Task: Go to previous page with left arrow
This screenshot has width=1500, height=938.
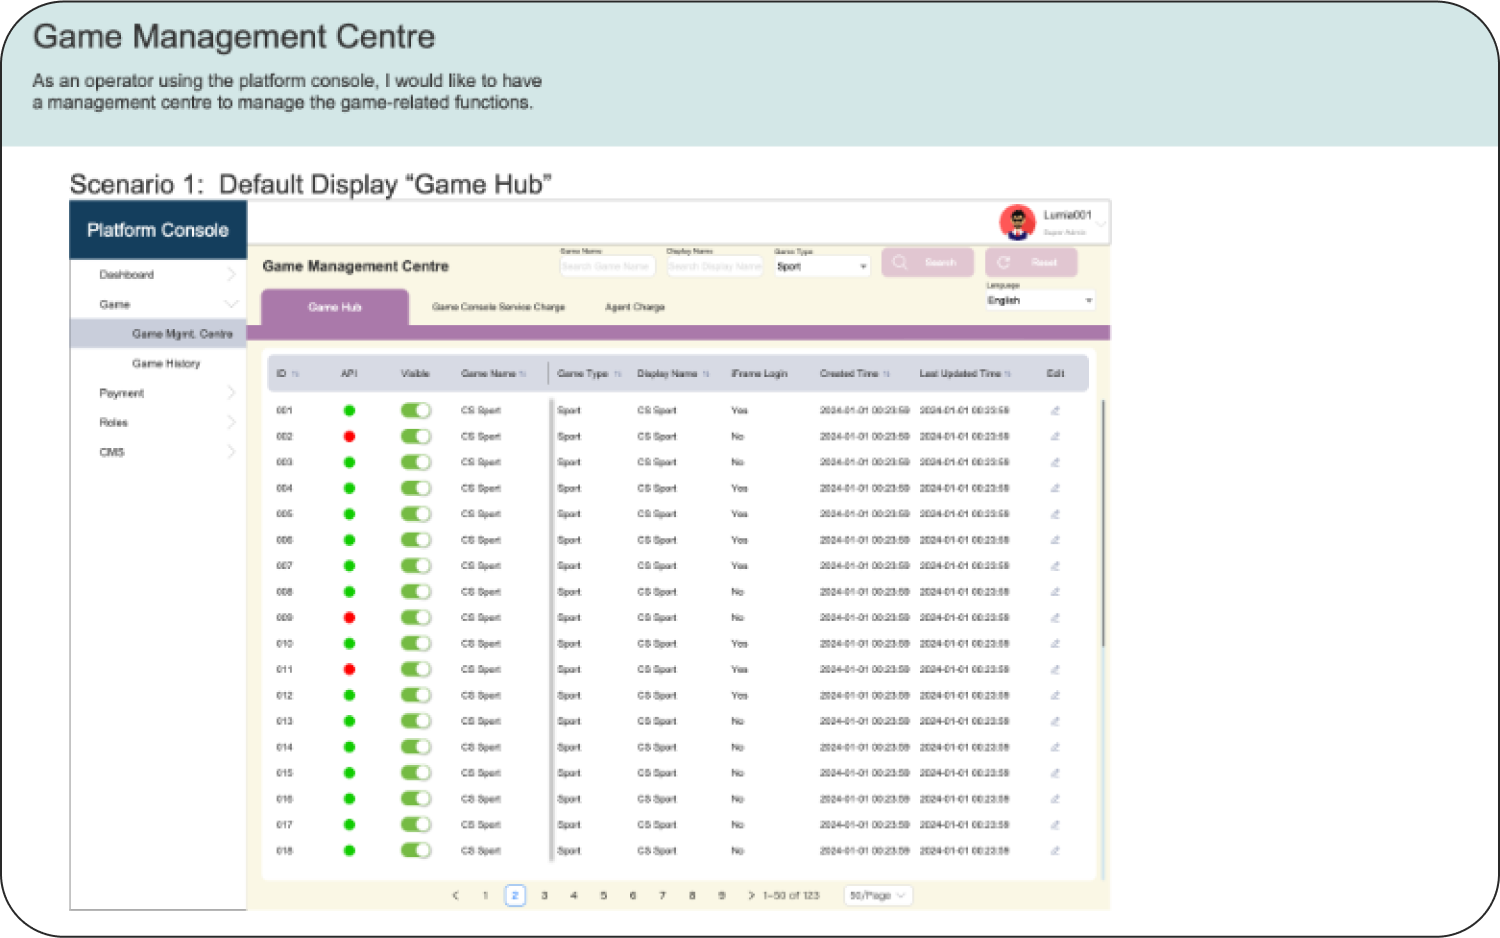Action: pos(456,896)
